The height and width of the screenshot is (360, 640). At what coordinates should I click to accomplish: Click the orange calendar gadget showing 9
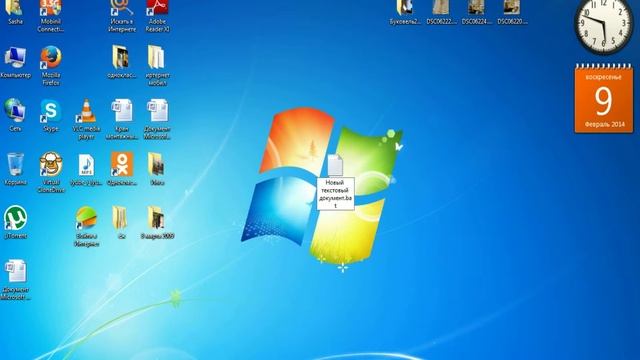pyautogui.click(x=604, y=98)
